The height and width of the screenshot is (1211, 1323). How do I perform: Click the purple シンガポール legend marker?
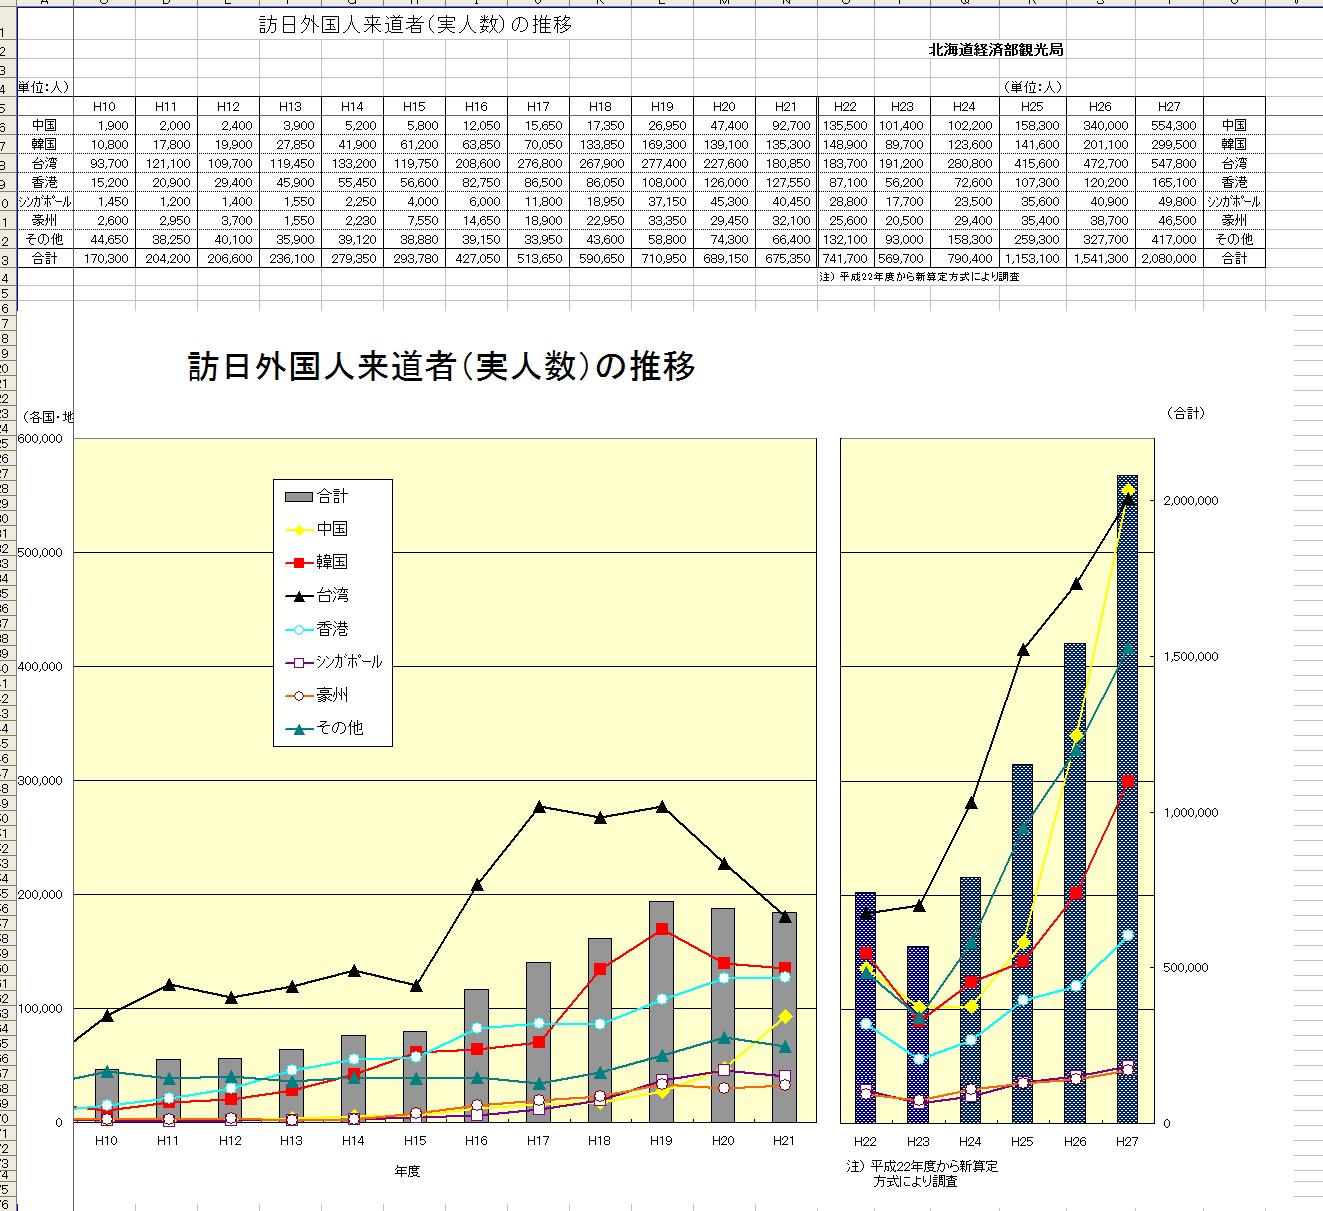(x=299, y=663)
